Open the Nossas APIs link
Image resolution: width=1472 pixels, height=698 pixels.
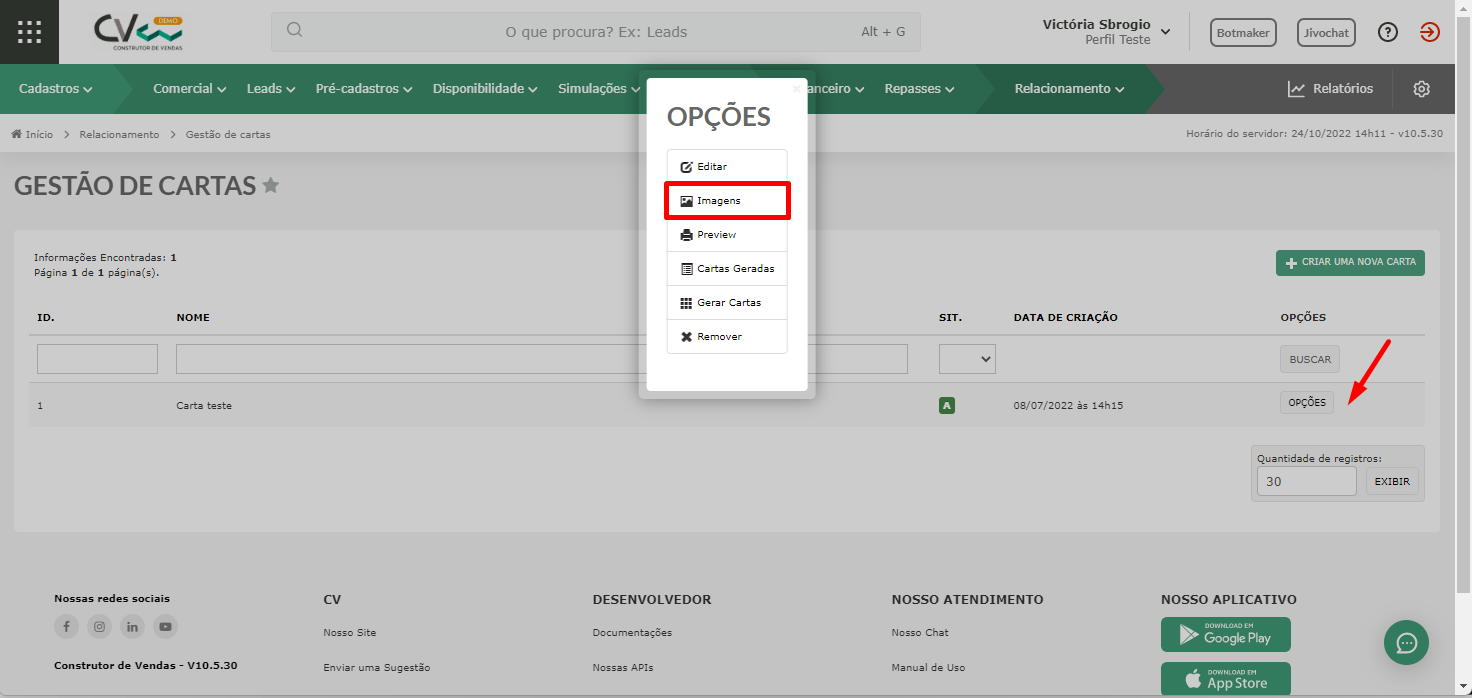coord(623,667)
